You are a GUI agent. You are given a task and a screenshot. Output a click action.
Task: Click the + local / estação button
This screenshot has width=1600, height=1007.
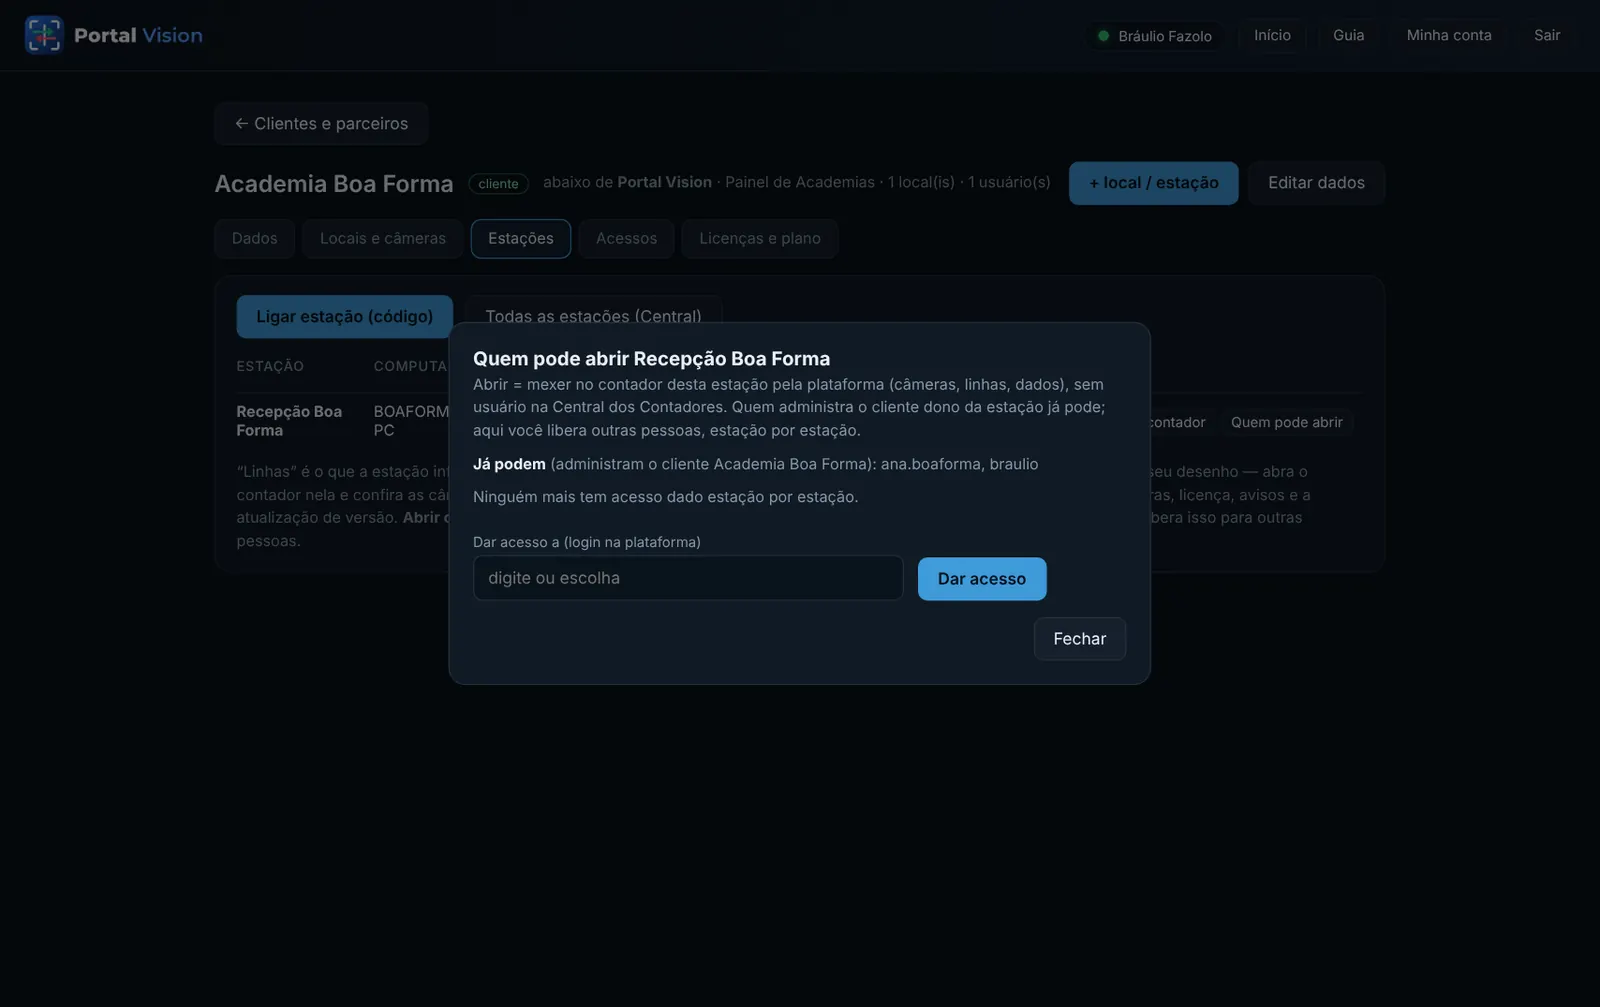click(1153, 183)
